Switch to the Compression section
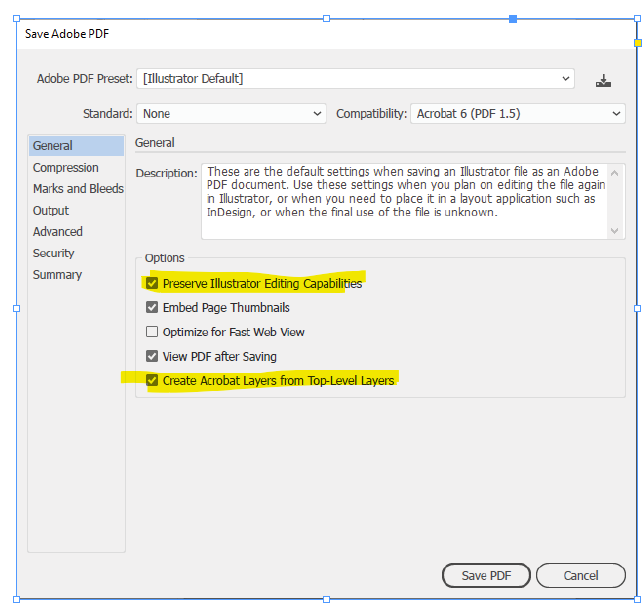Screen dimensions: 643x611 coord(66,168)
